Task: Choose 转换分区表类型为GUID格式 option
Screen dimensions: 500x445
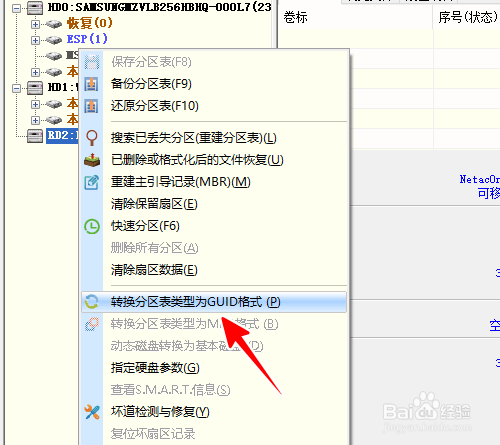Action: tap(214, 302)
